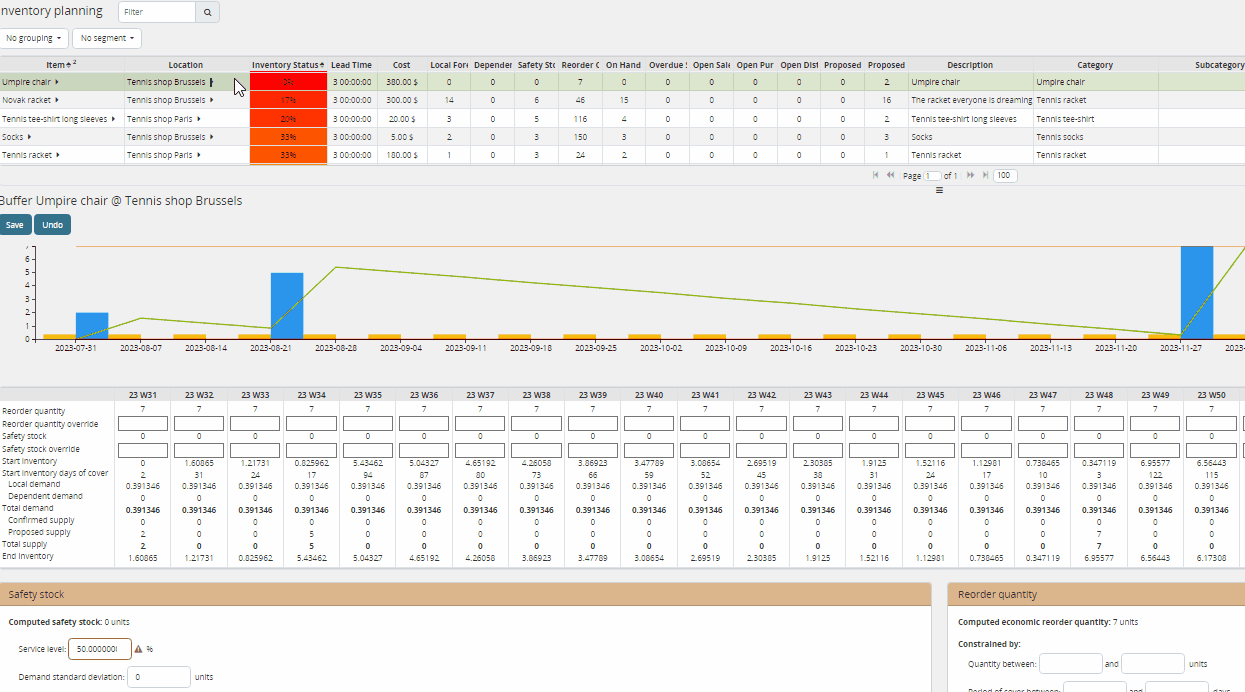Select the red 0% inventory status cell

(288, 82)
